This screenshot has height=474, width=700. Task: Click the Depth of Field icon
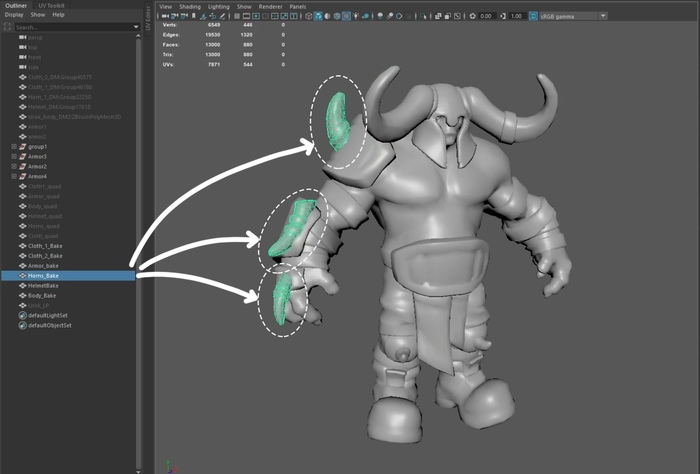click(x=408, y=16)
